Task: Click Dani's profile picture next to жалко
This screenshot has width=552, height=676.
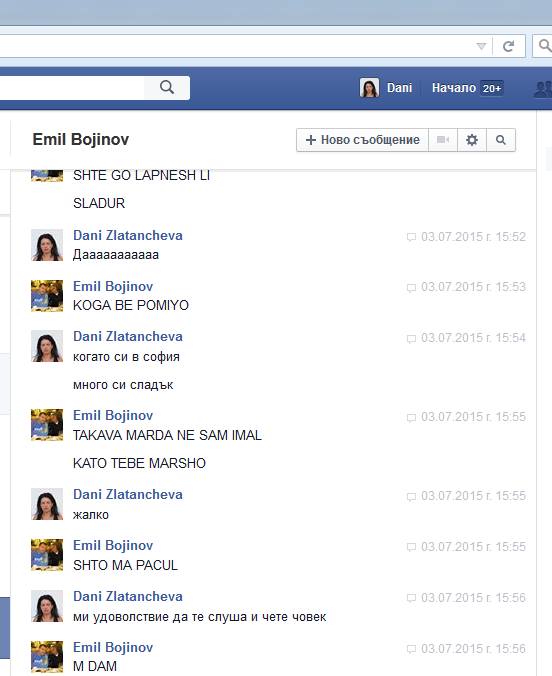Action: click(x=47, y=504)
